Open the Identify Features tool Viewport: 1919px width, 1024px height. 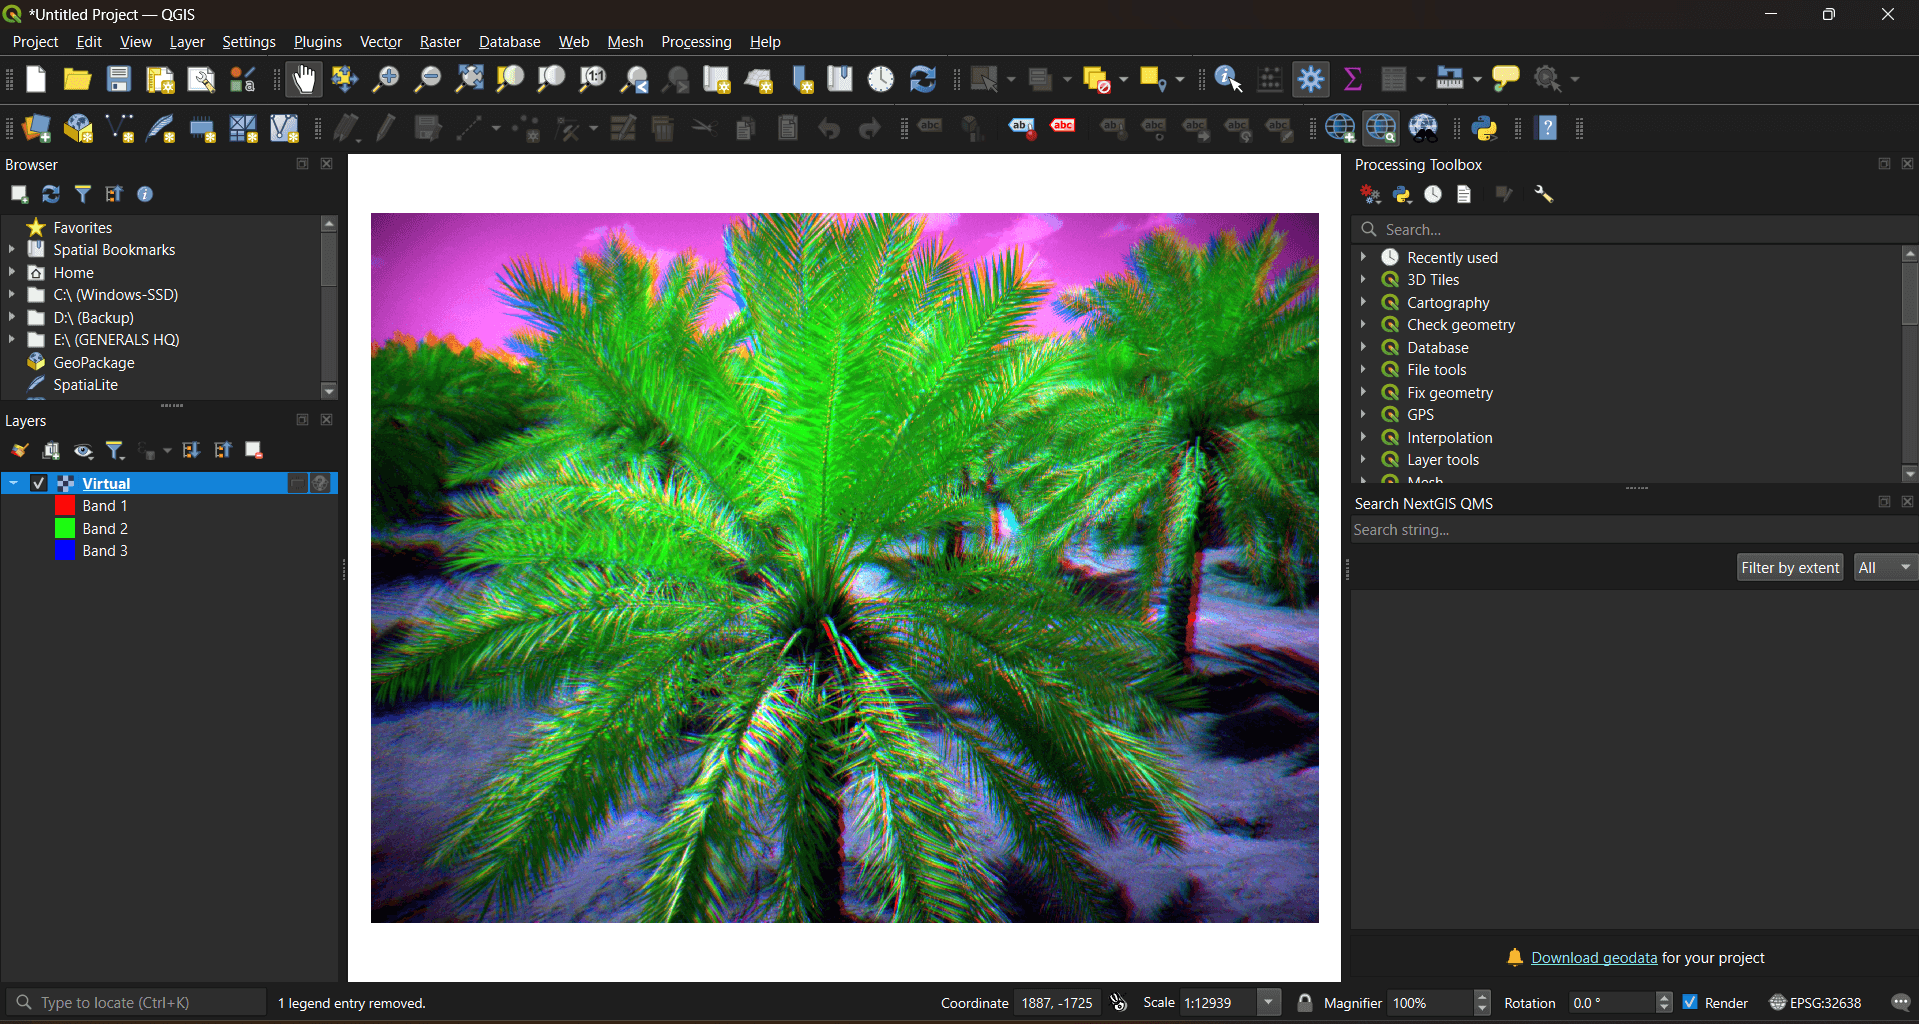point(1229,79)
